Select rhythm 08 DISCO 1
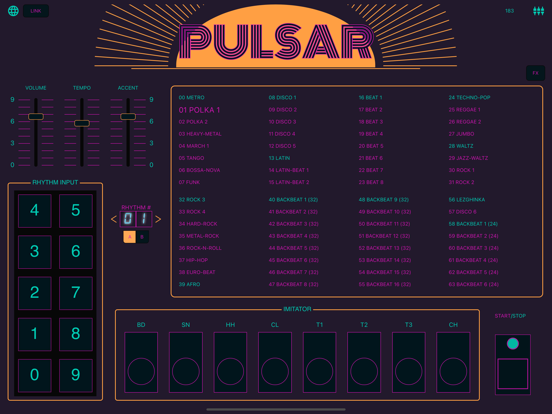The height and width of the screenshot is (414, 552). click(x=283, y=98)
